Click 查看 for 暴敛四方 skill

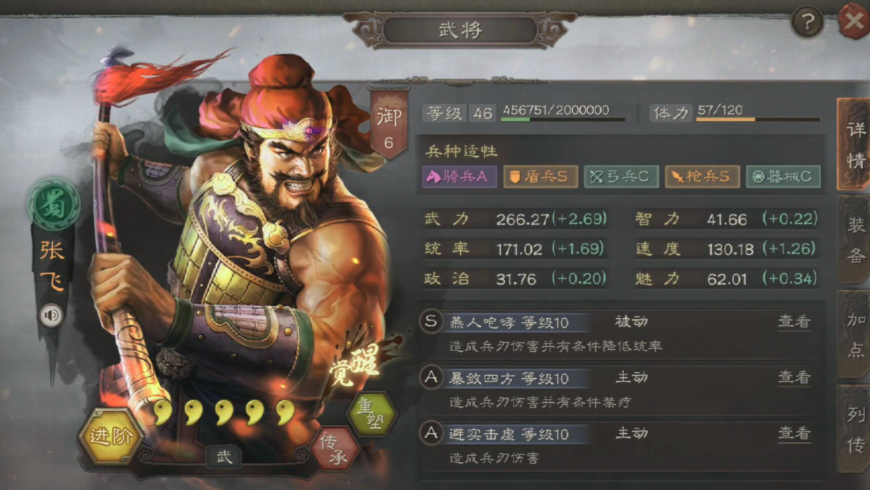click(794, 377)
